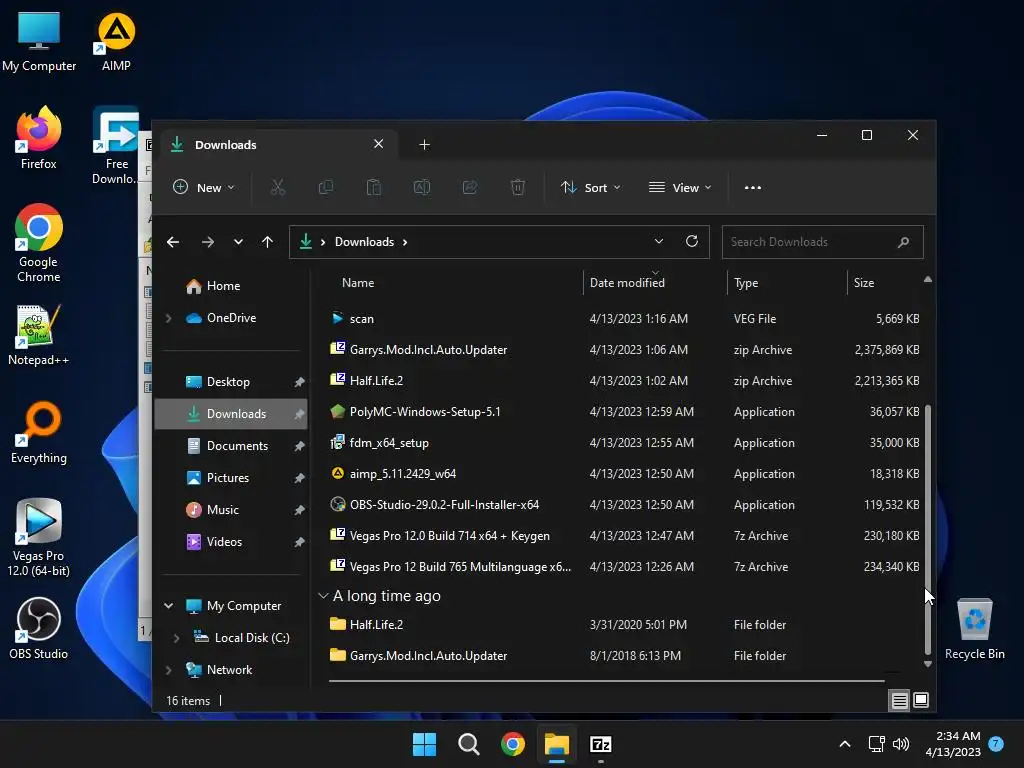Click Downloads breadcrumb in address bar

[364, 242]
